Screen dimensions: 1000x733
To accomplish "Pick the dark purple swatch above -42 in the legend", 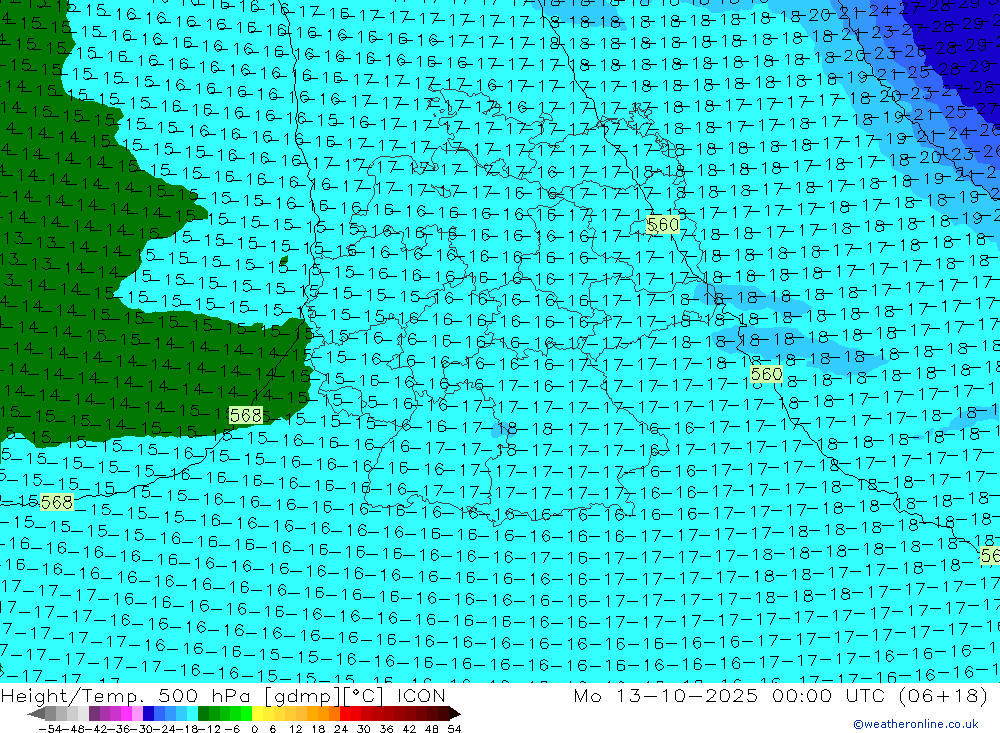I will pyautogui.click(x=94, y=713).
